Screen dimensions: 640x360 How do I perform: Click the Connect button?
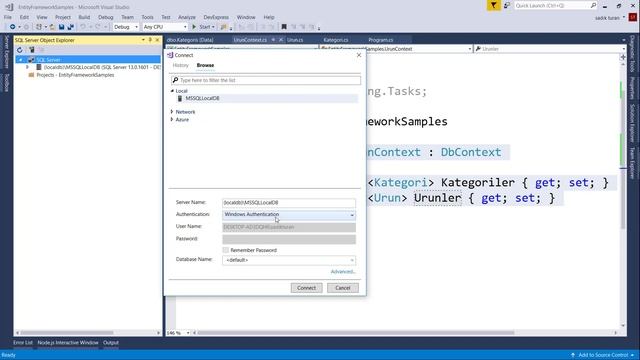(x=307, y=288)
